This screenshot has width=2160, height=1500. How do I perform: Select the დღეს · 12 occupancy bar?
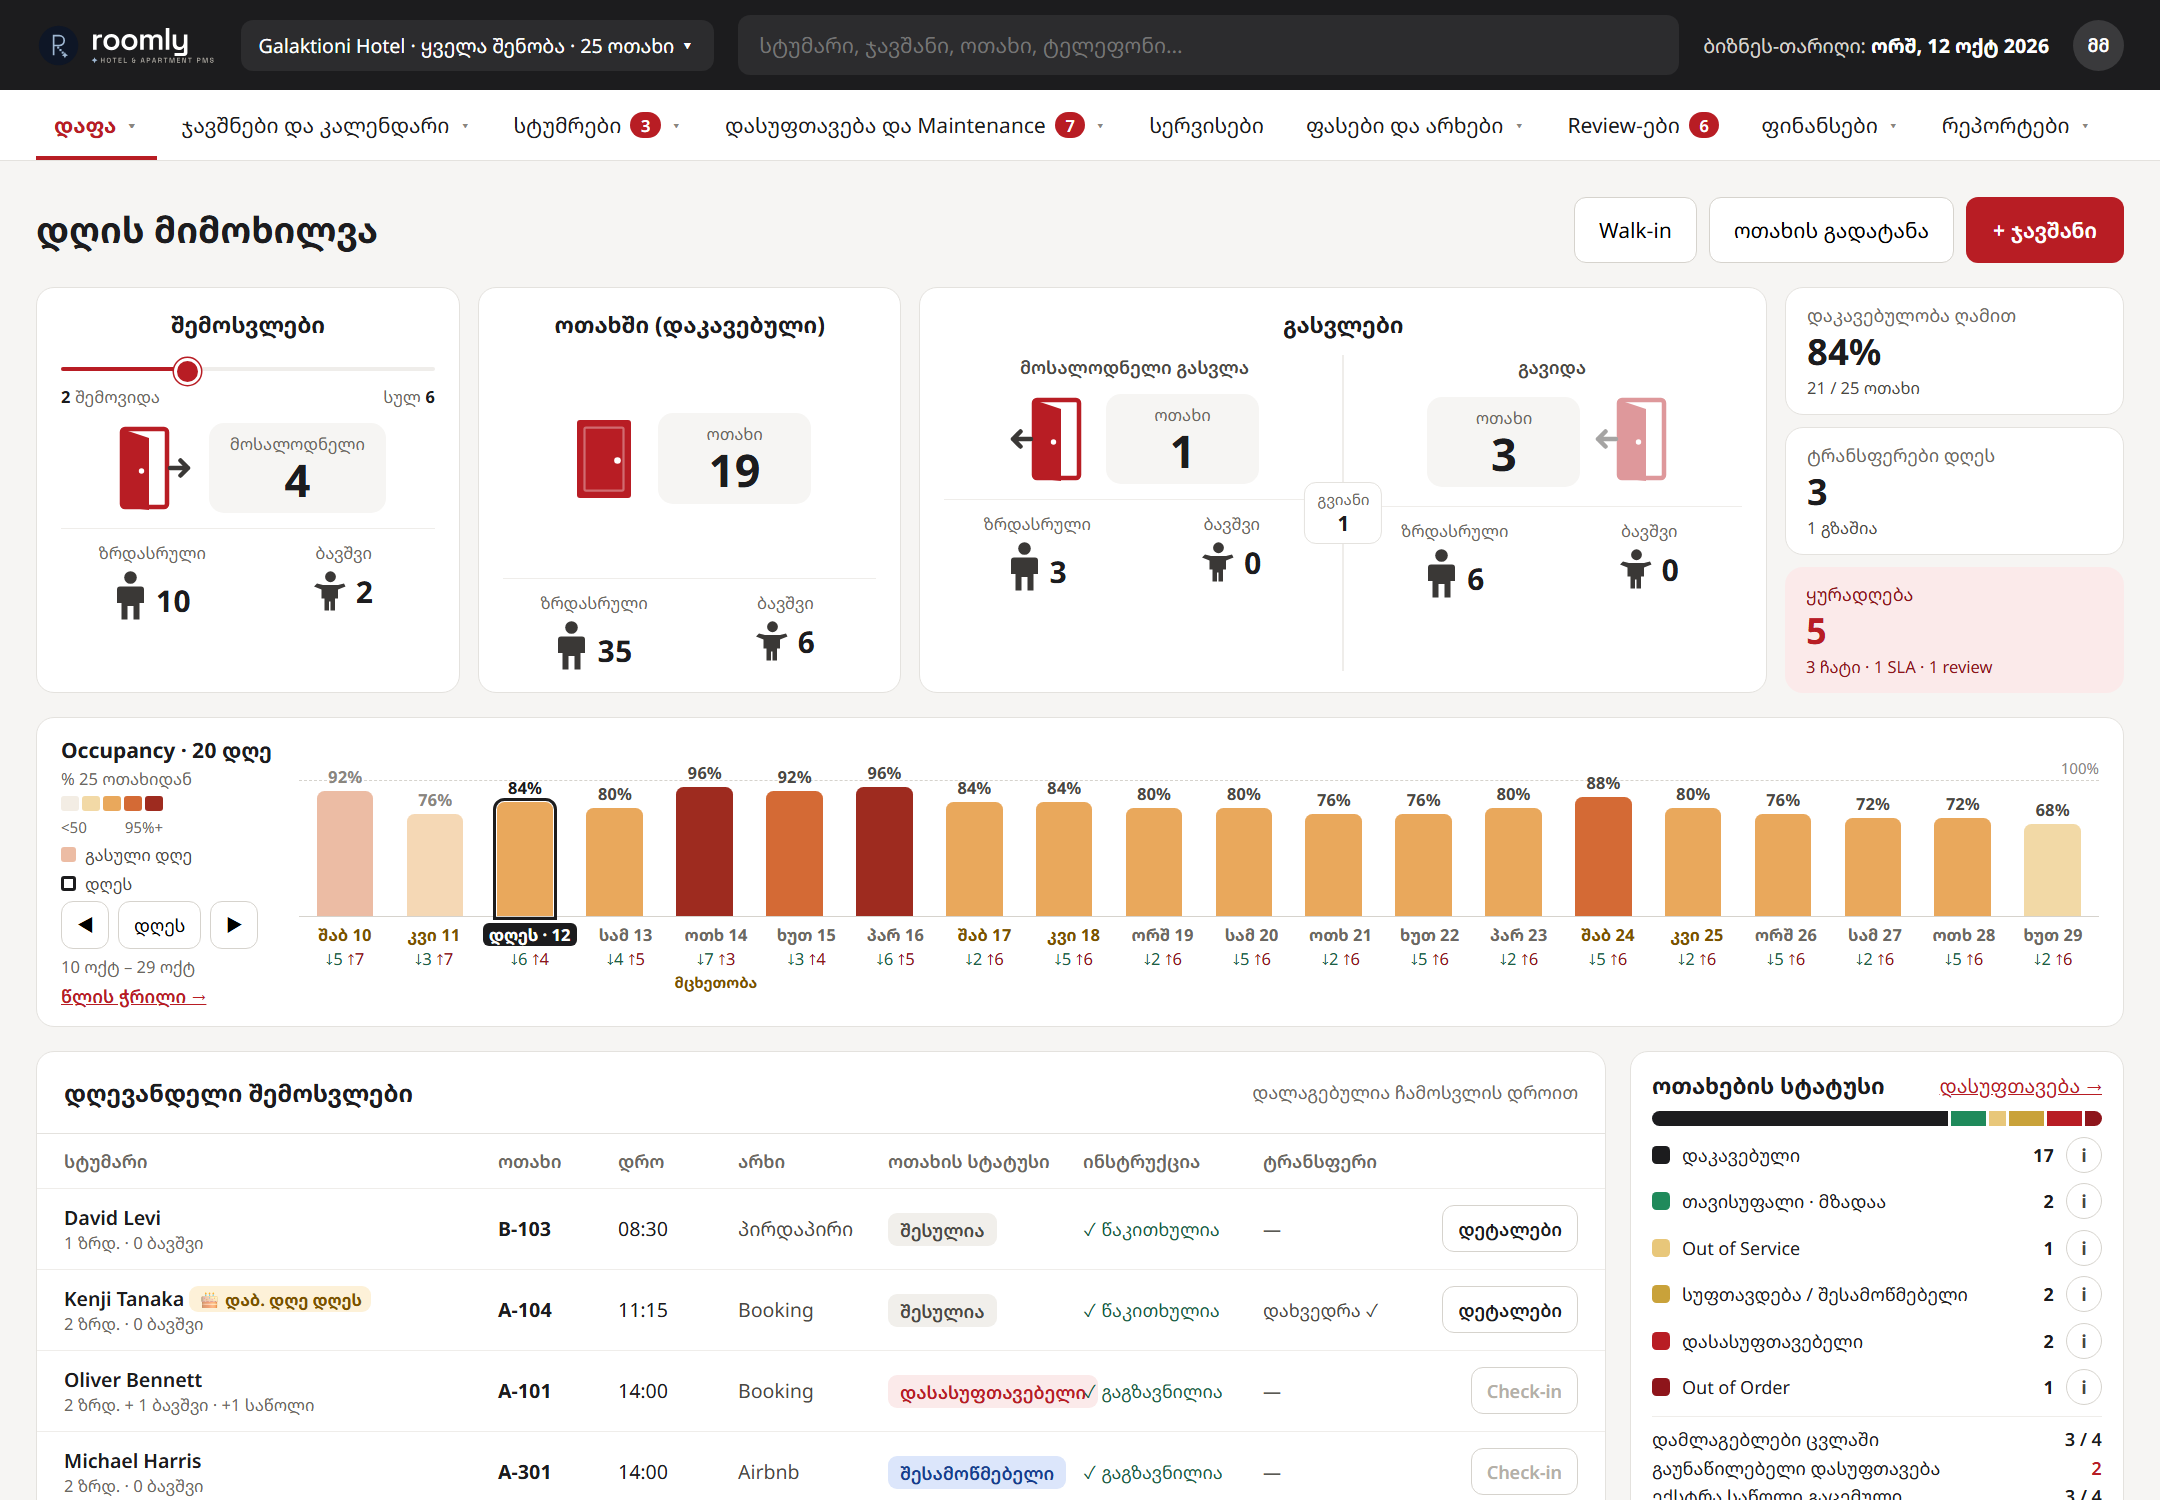(x=525, y=858)
